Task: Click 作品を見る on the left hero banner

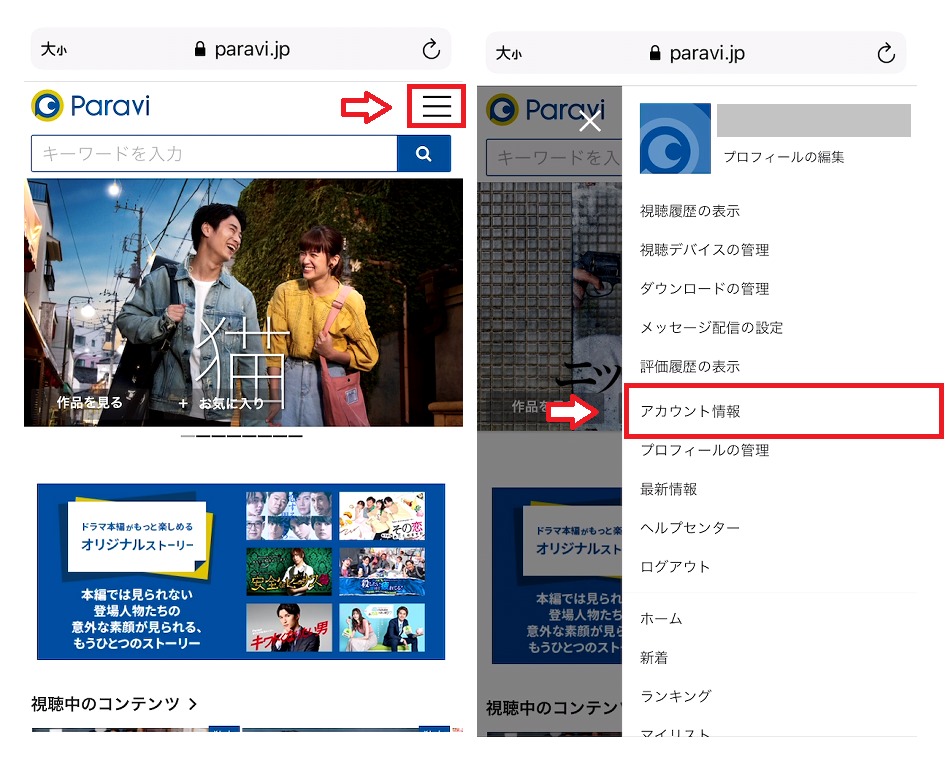Action: coord(89,402)
